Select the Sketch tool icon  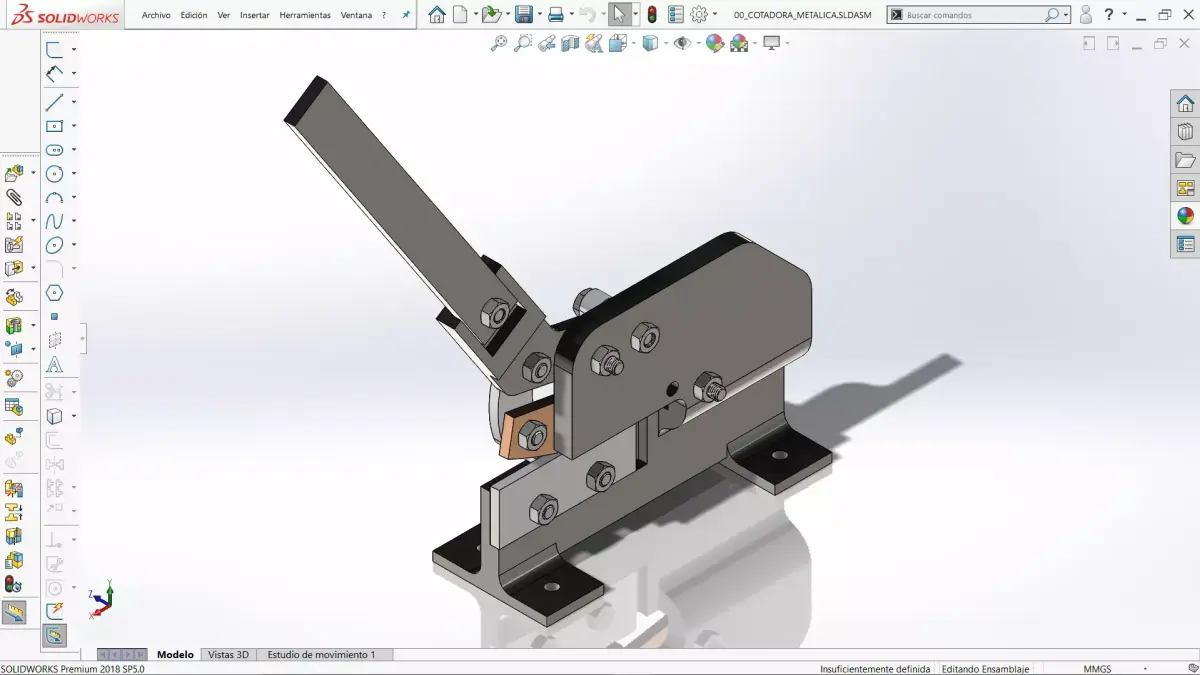point(55,49)
